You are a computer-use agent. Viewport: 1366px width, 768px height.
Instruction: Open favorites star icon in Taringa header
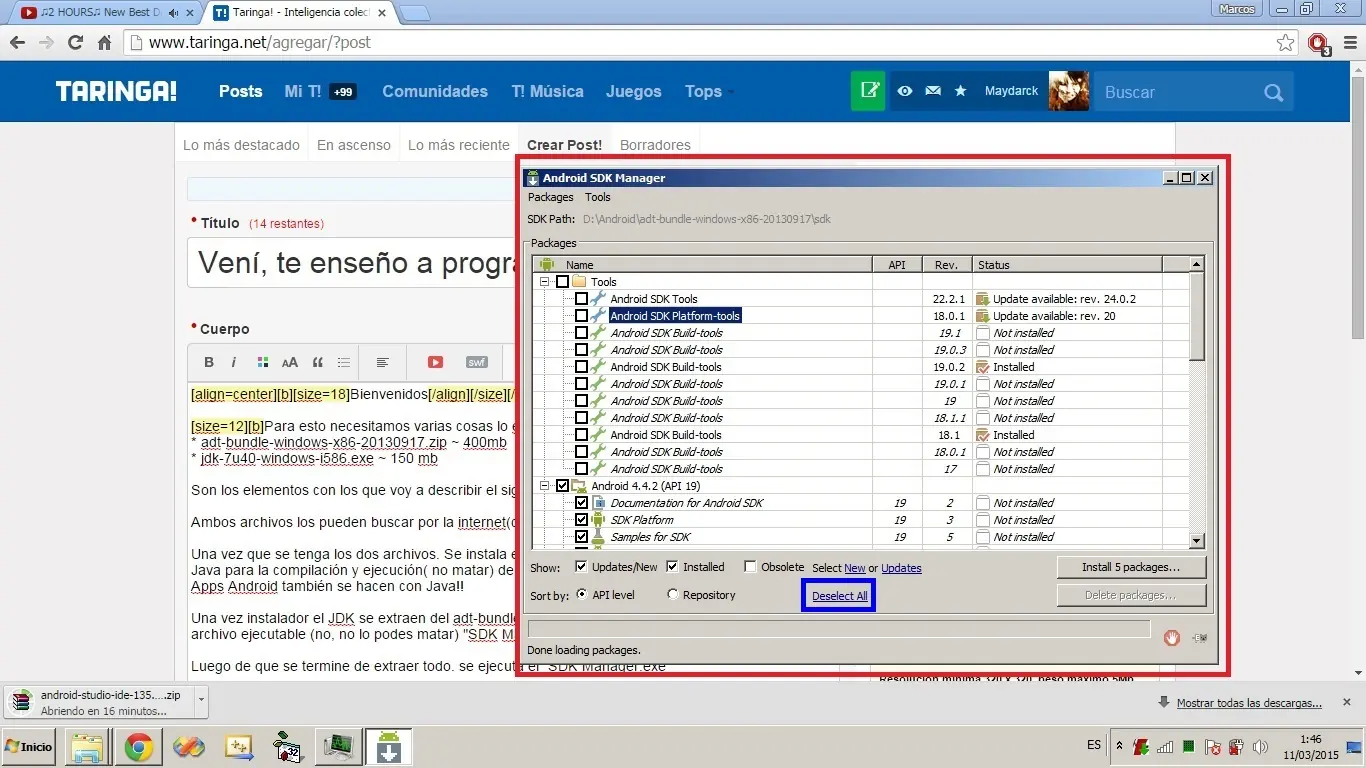(960, 91)
